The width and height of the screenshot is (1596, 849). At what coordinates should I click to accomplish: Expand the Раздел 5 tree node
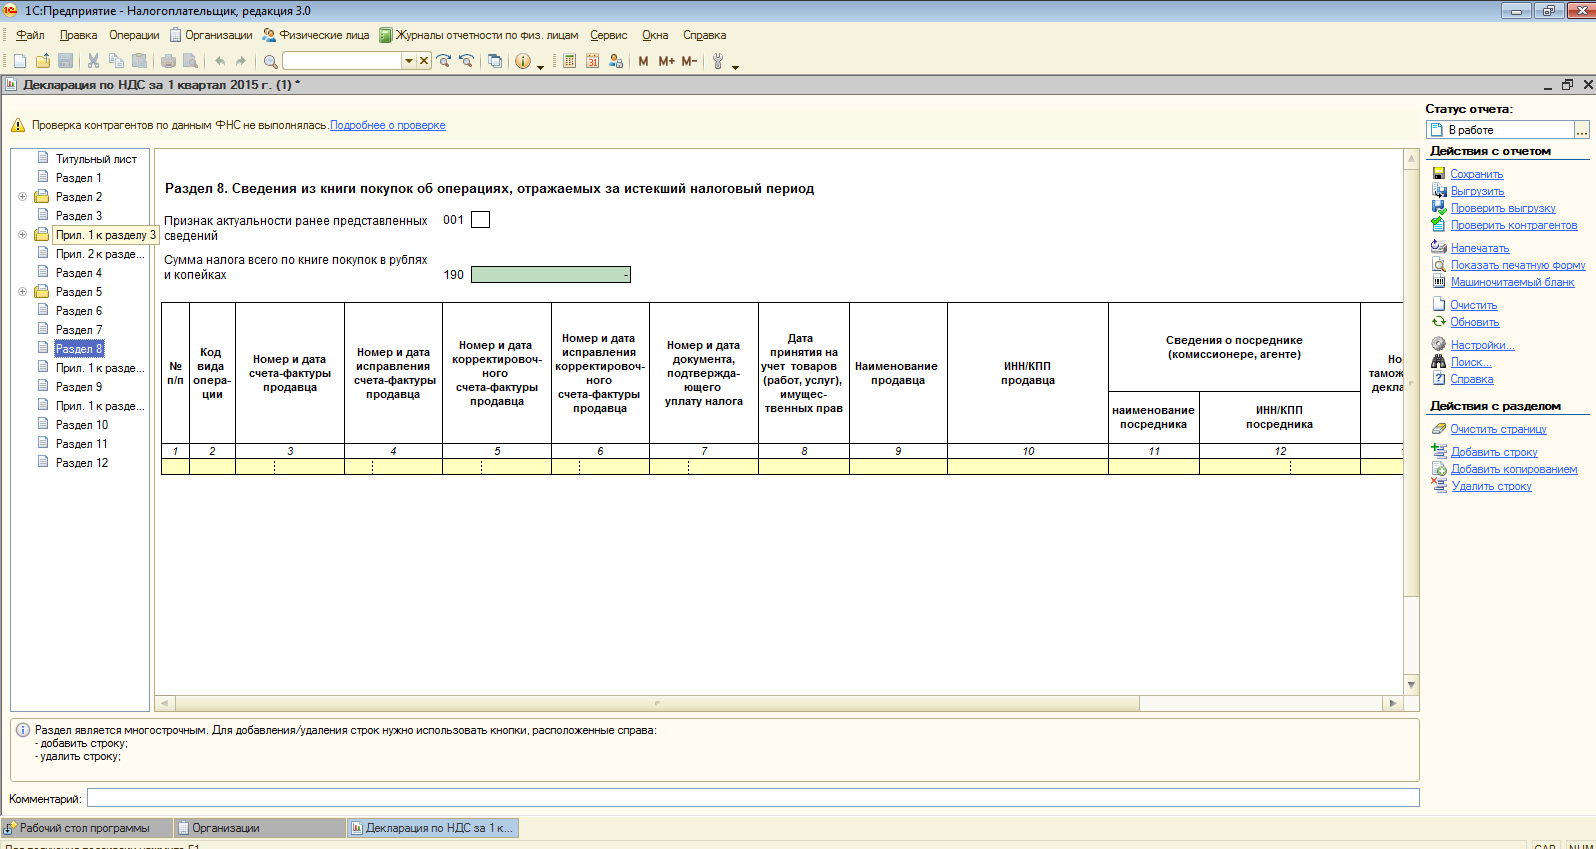tap(22, 292)
